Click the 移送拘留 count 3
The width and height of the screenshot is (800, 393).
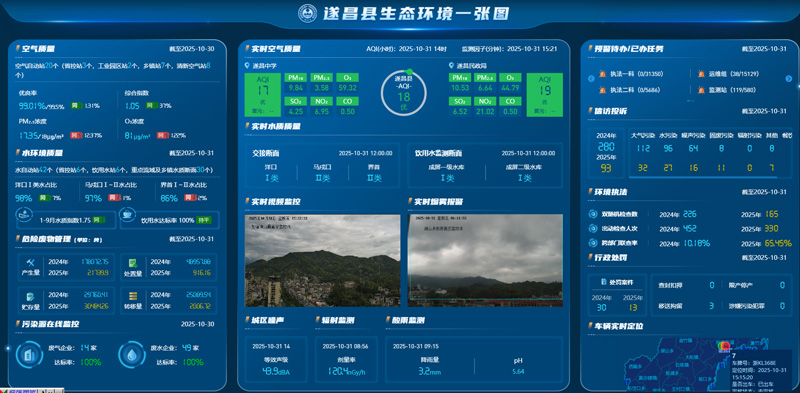711,306
